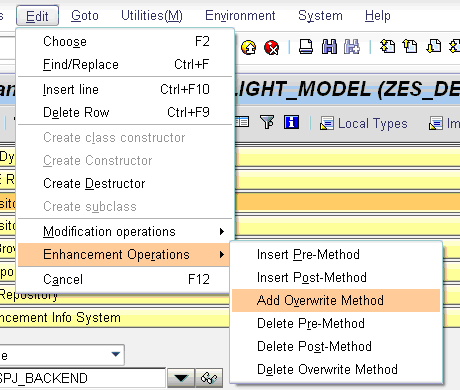The height and width of the screenshot is (390, 460).
Task: Click the First Page icon
Action: 387,46
